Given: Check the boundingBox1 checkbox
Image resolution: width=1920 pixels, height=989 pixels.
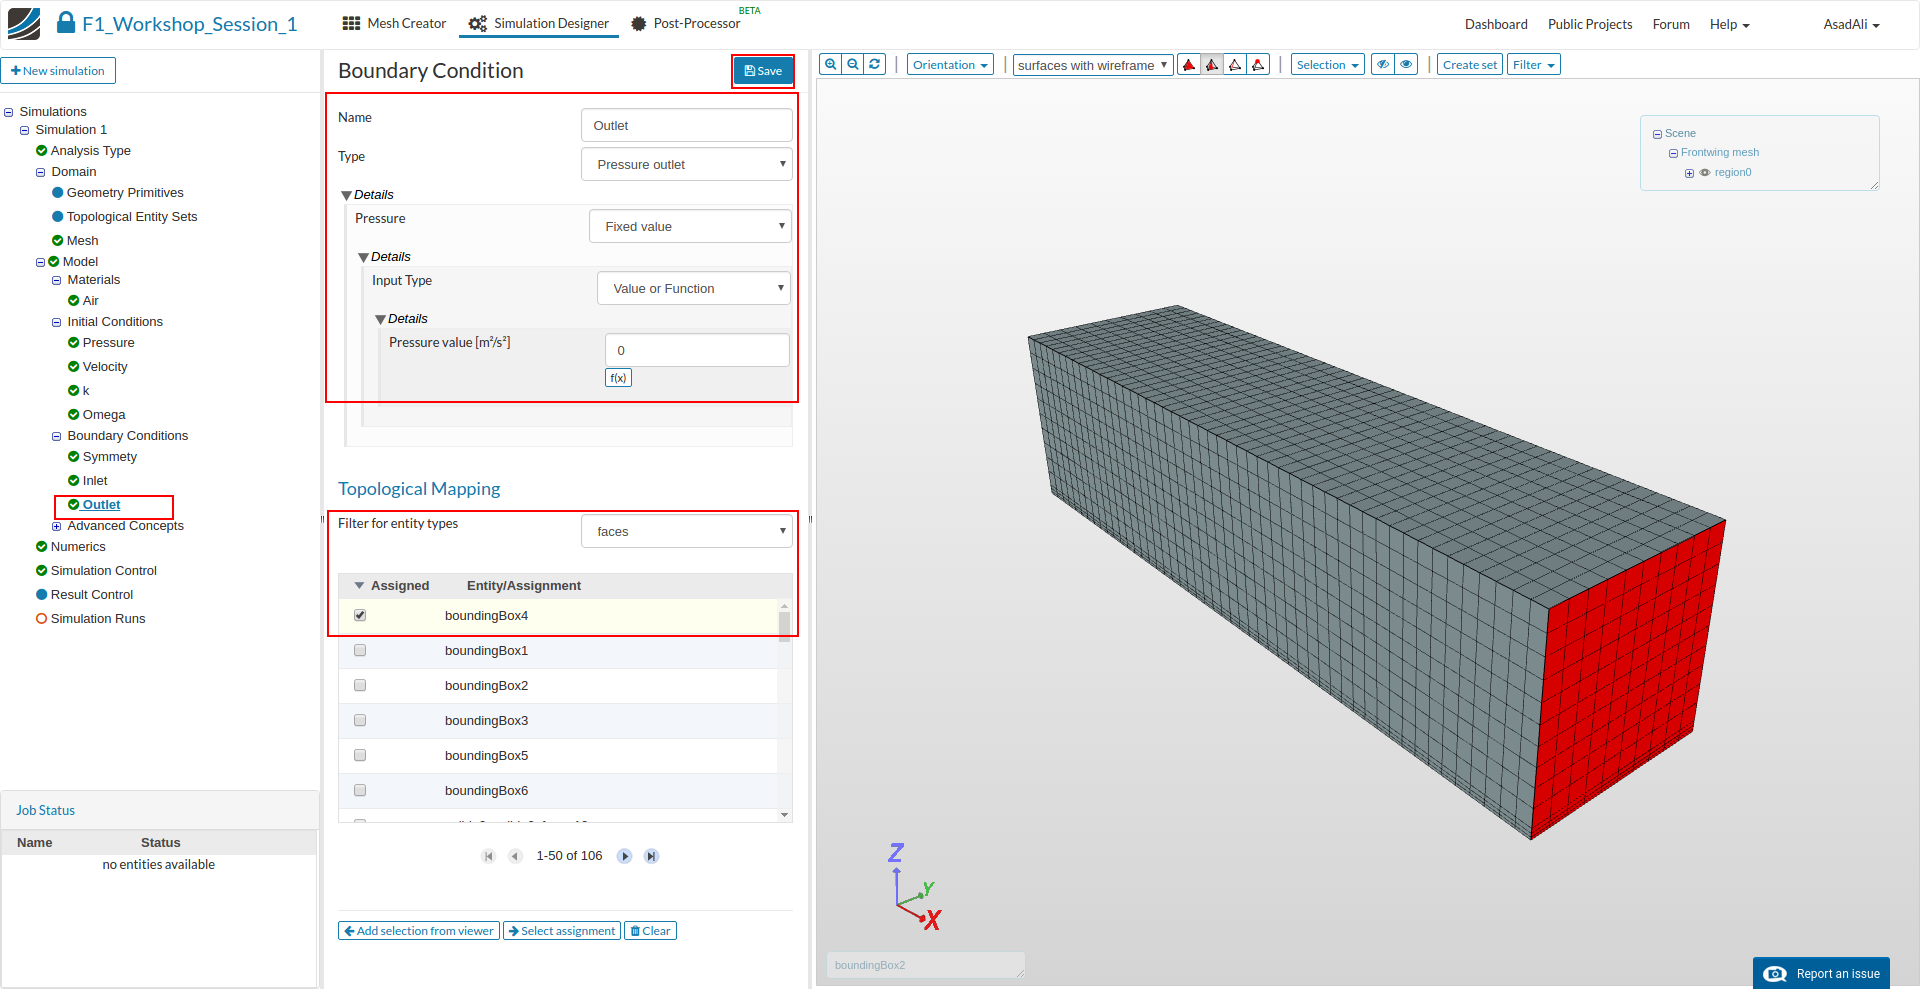Looking at the screenshot, I should pyautogui.click(x=360, y=651).
